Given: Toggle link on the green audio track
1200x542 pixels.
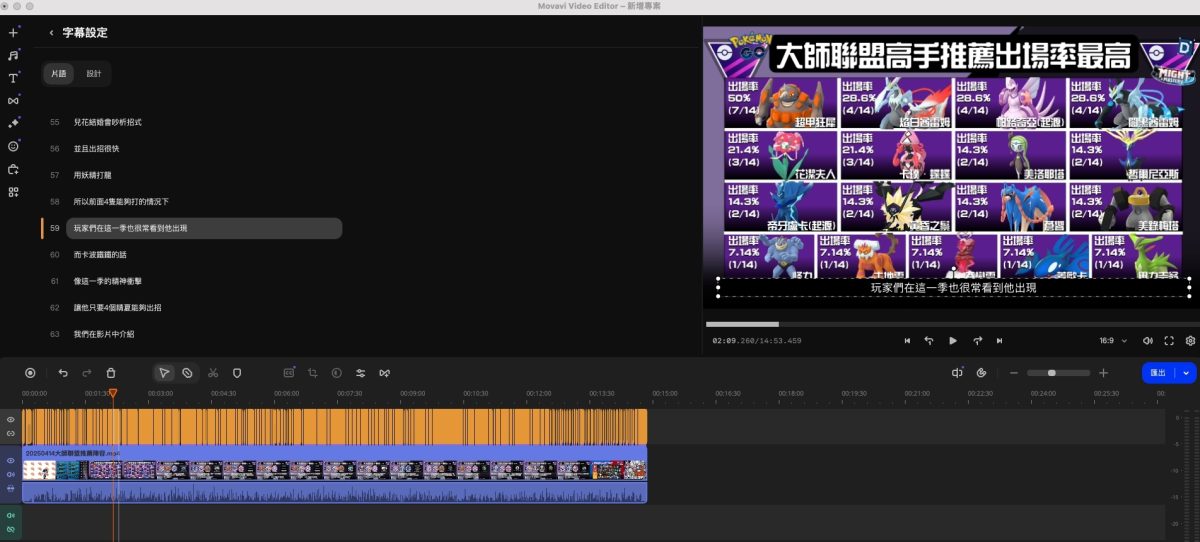Looking at the screenshot, I should [11, 528].
